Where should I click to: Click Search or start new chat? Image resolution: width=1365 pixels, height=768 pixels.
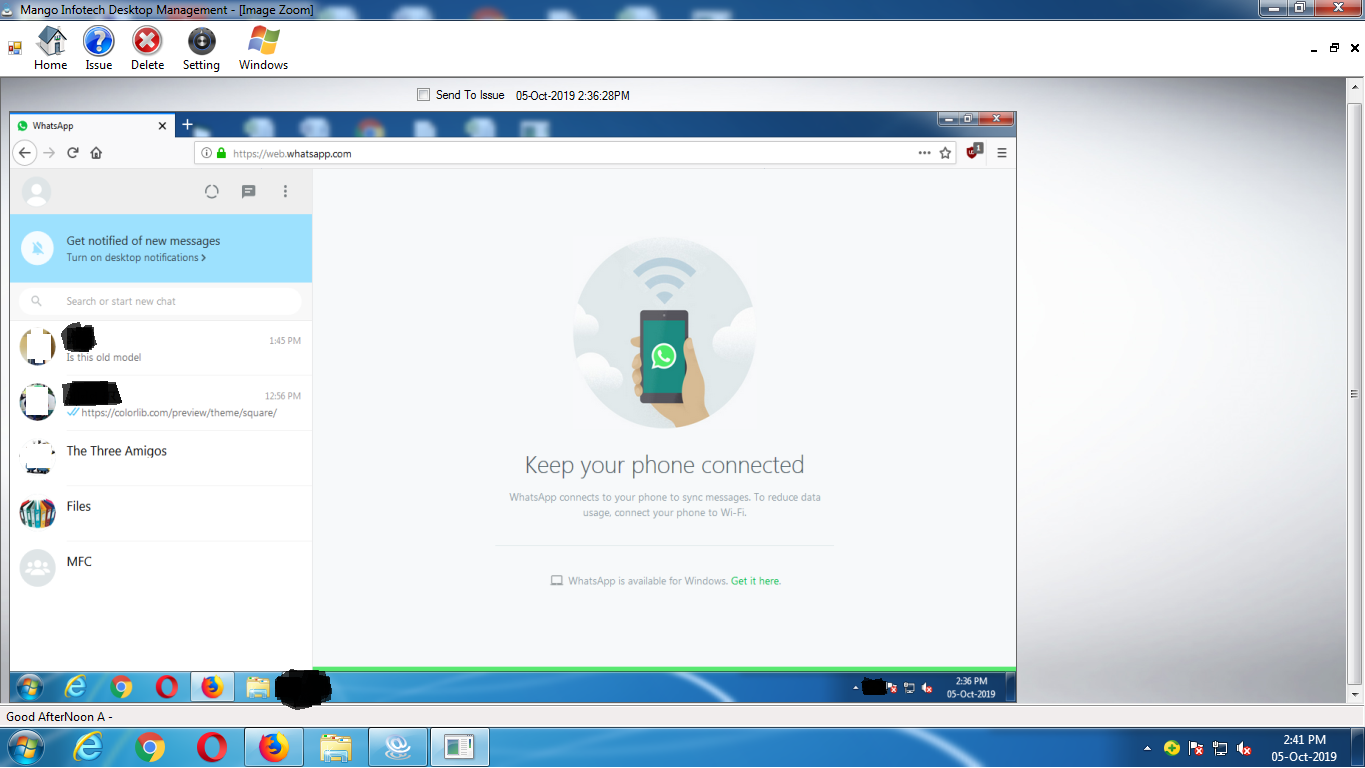160,301
